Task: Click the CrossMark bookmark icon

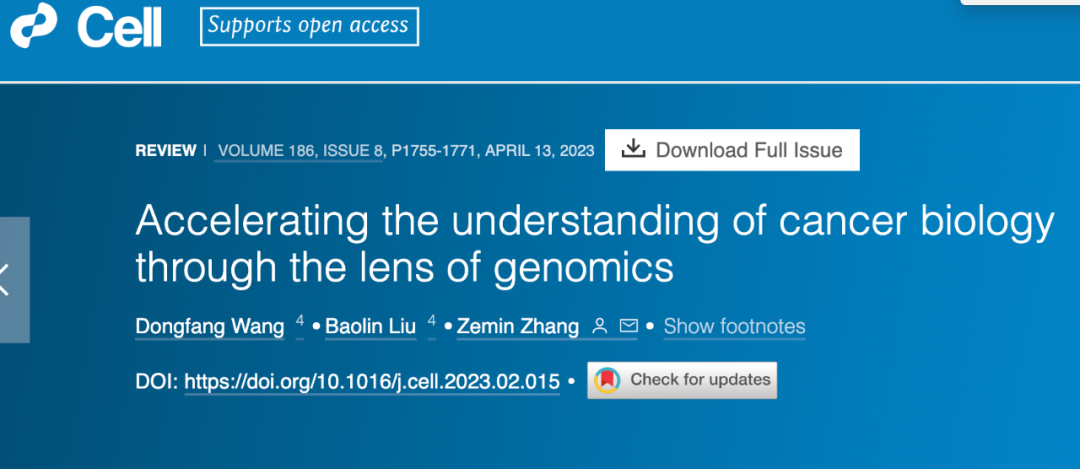Action: pos(606,380)
